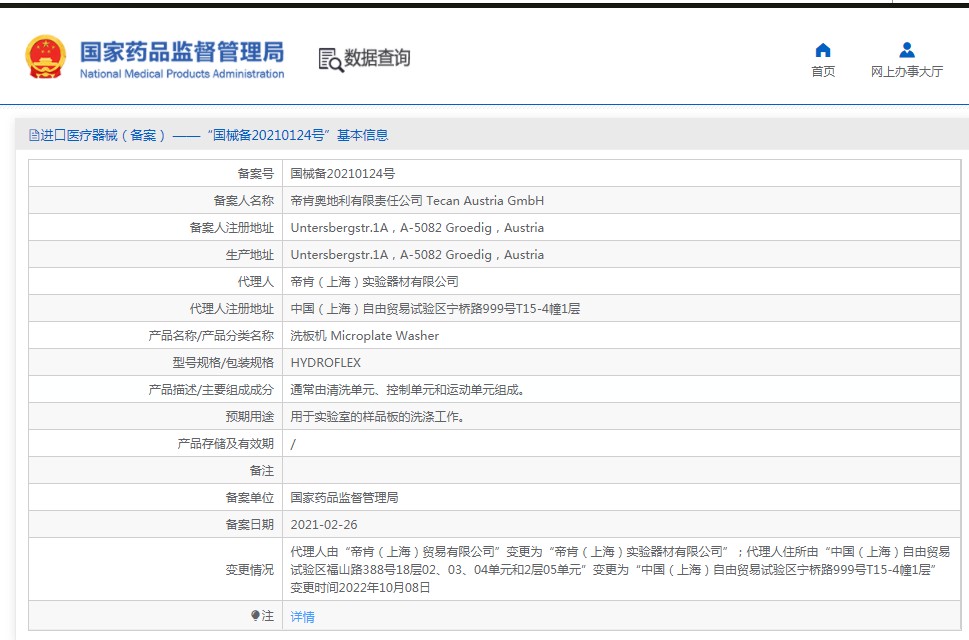Click 国家药品监督管理局 in 备案单位 row
This screenshot has width=969, height=640.
[x=344, y=498]
